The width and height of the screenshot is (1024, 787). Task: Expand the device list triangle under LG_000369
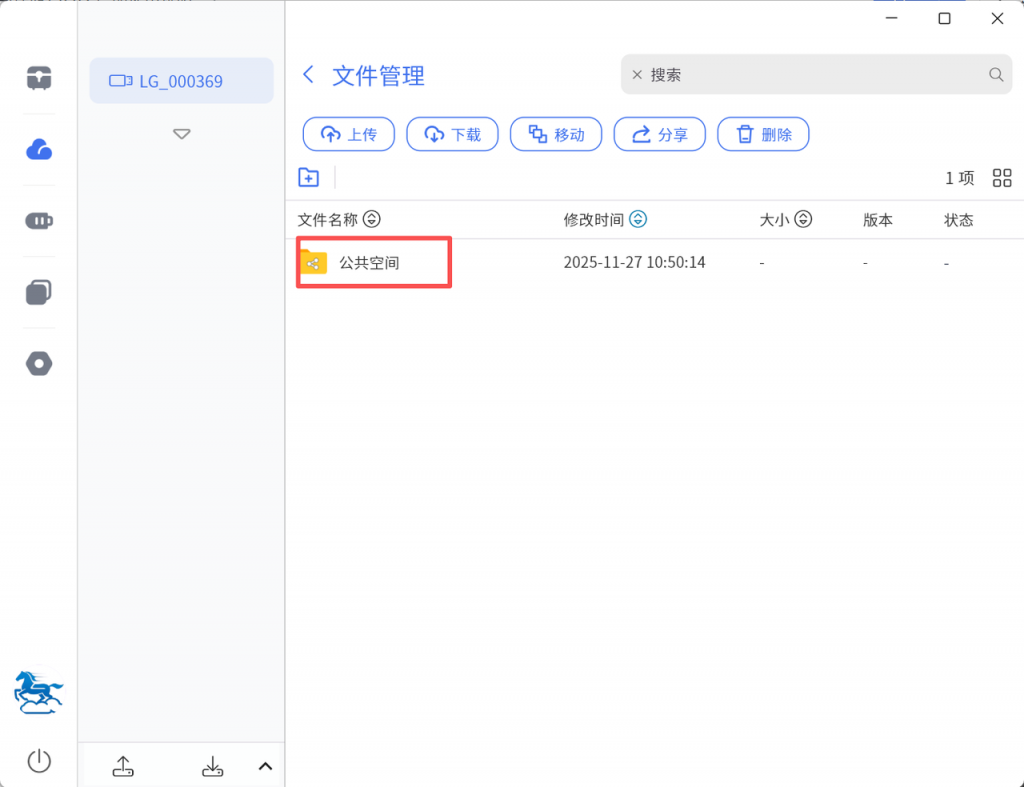click(x=181, y=133)
